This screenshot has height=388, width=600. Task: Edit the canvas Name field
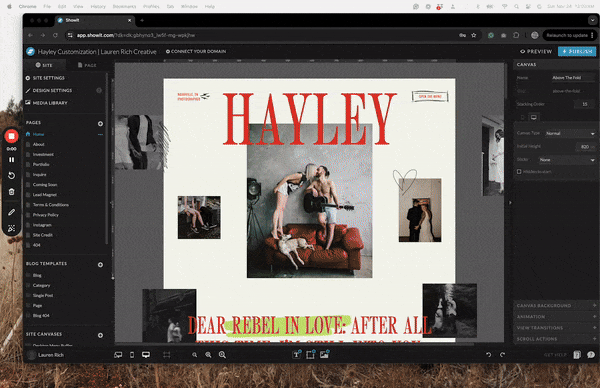(x=573, y=78)
